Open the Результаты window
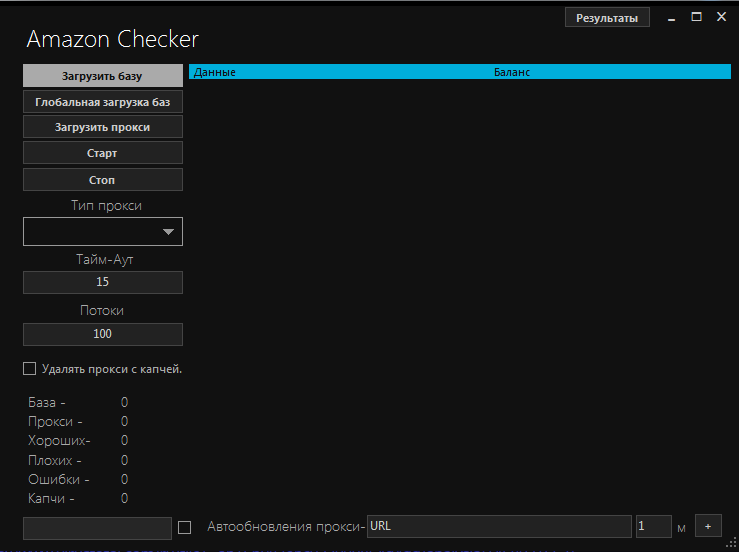This screenshot has width=739, height=552. pos(607,18)
